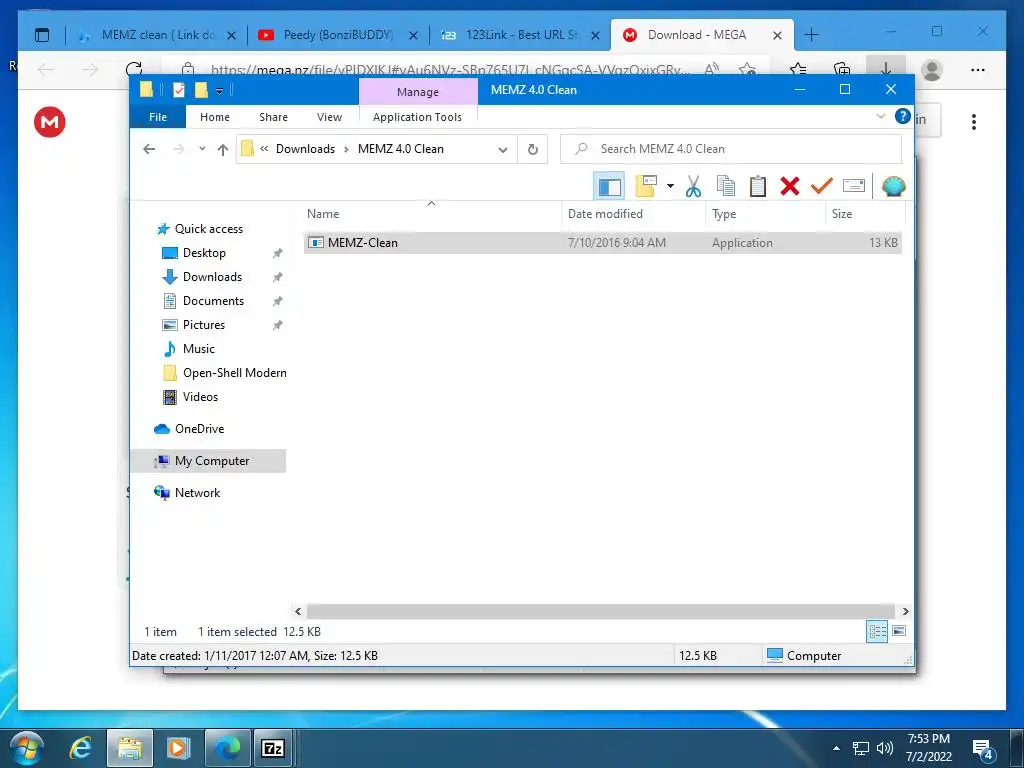Click the Paste clipboard icon
The width and height of the screenshot is (1024, 768).
[x=758, y=187]
